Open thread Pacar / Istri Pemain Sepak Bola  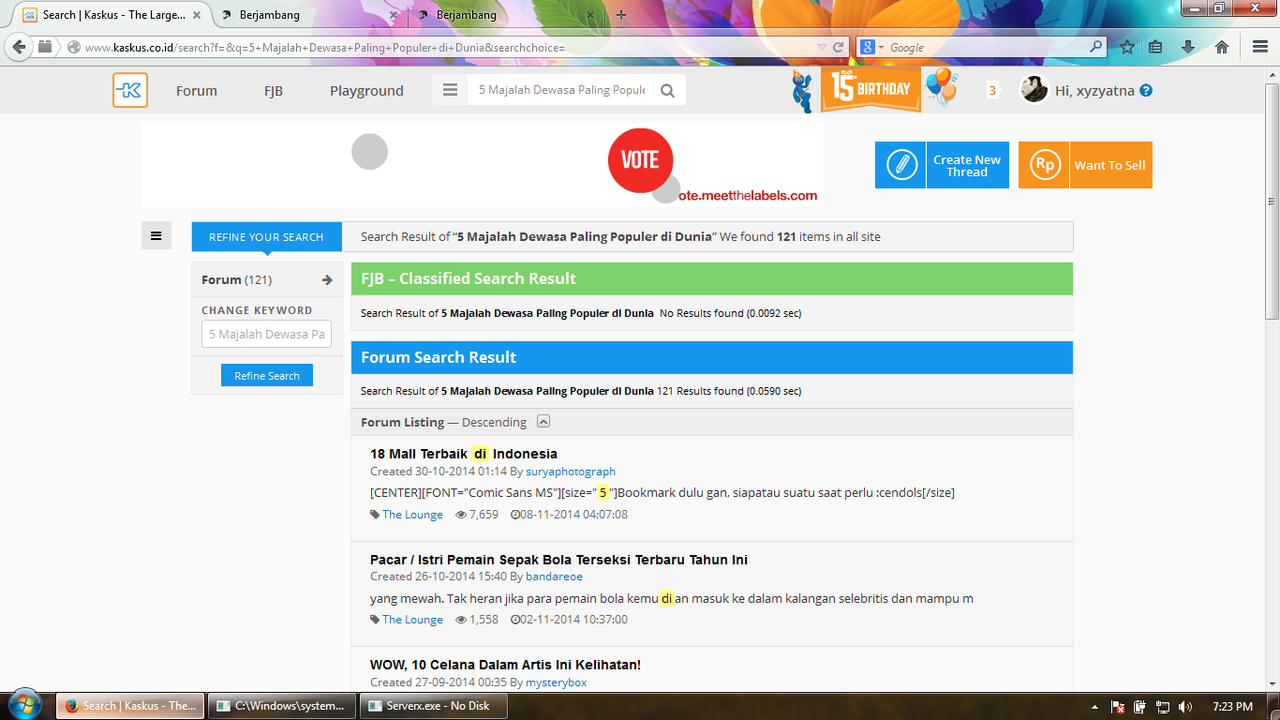click(559, 560)
